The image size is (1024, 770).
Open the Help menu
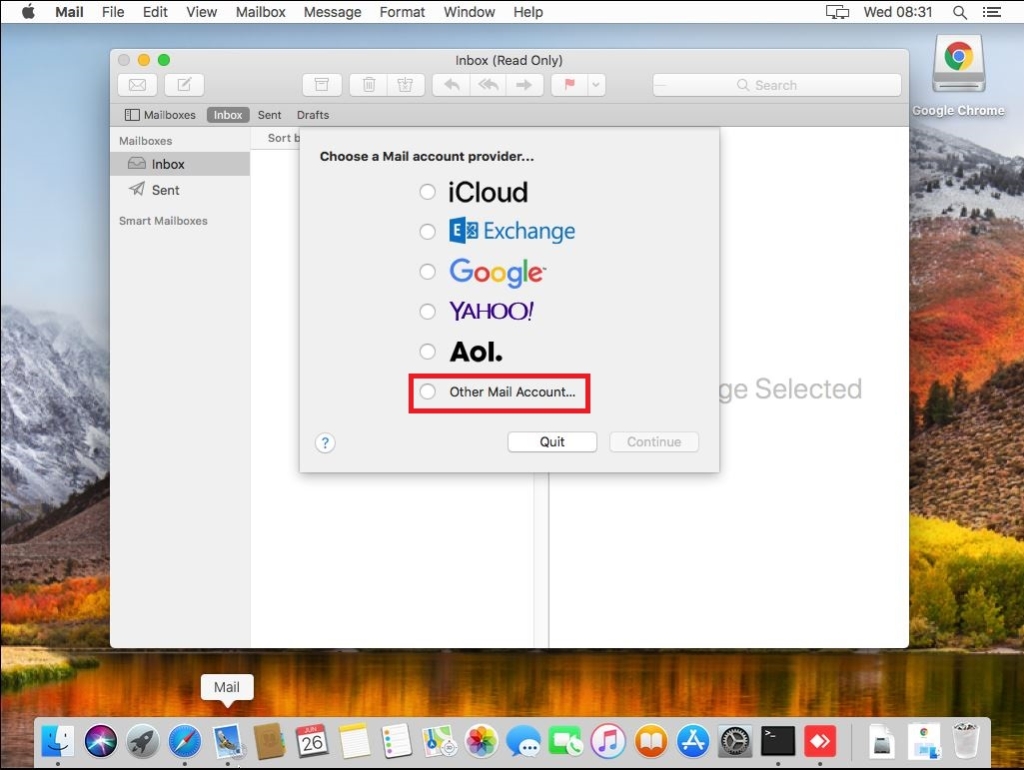point(528,12)
